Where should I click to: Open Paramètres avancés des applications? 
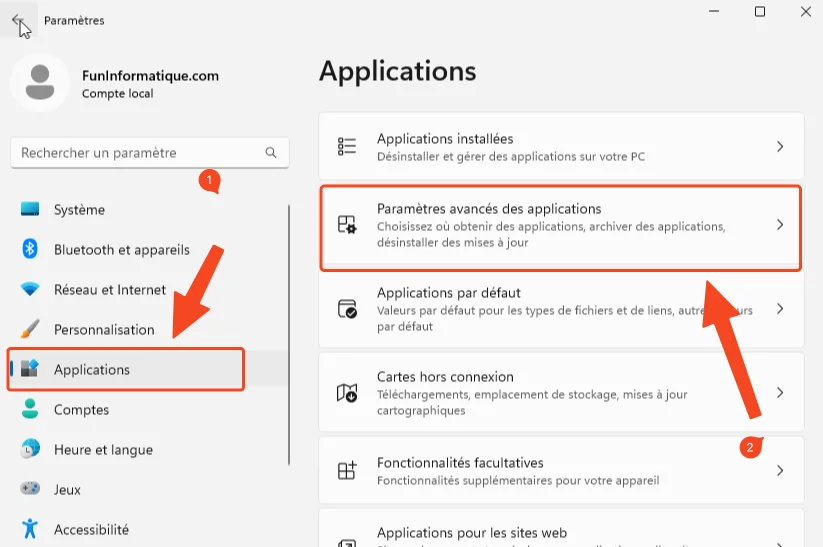tap(561, 227)
